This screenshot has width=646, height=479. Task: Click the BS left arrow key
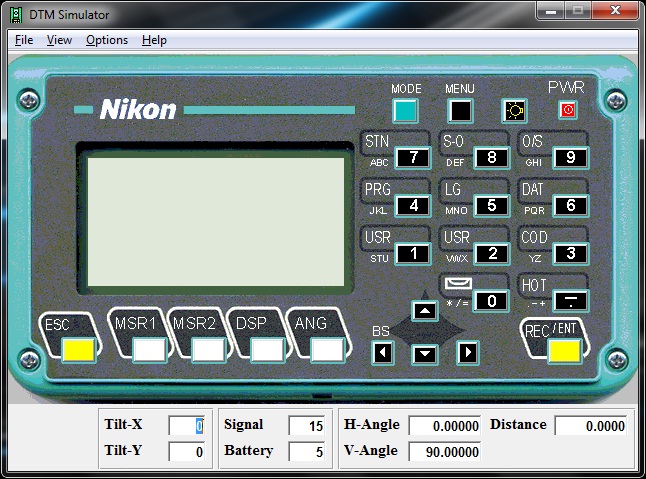(382, 353)
